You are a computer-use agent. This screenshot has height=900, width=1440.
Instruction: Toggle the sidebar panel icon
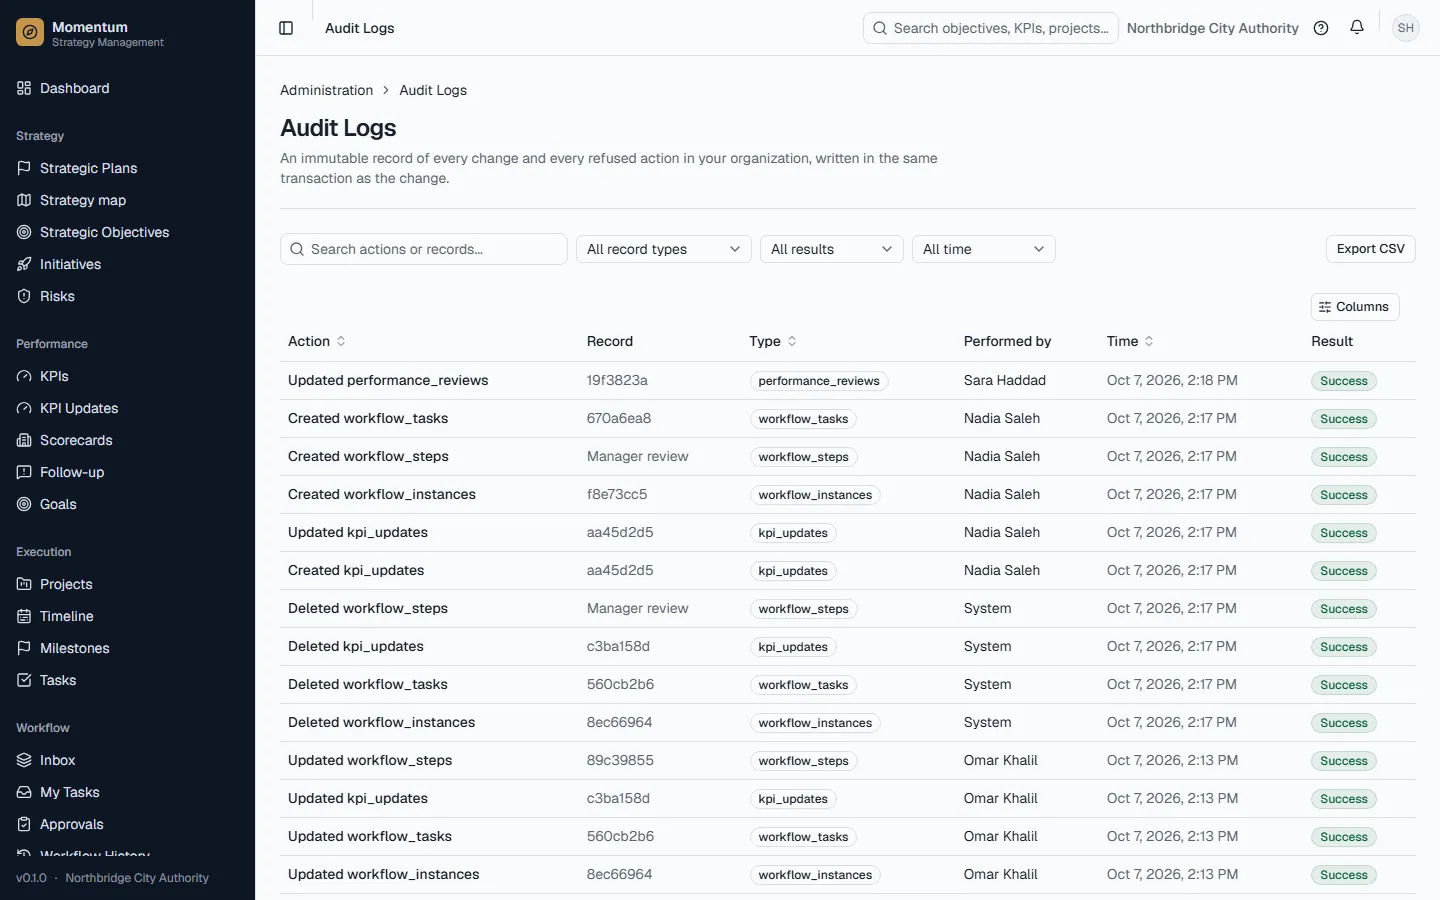(x=286, y=28)
